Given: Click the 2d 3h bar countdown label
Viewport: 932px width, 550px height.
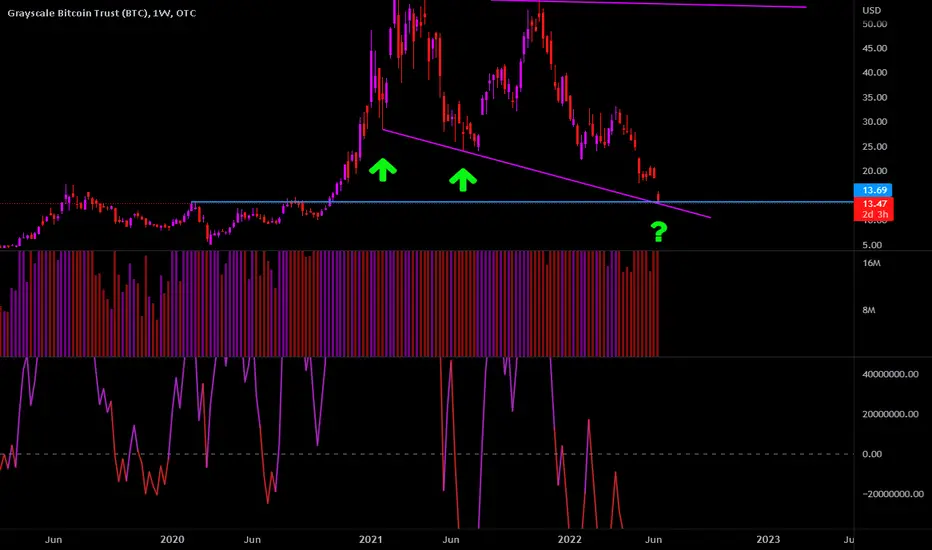Looking at the screenshot, I should coord(874,215).
